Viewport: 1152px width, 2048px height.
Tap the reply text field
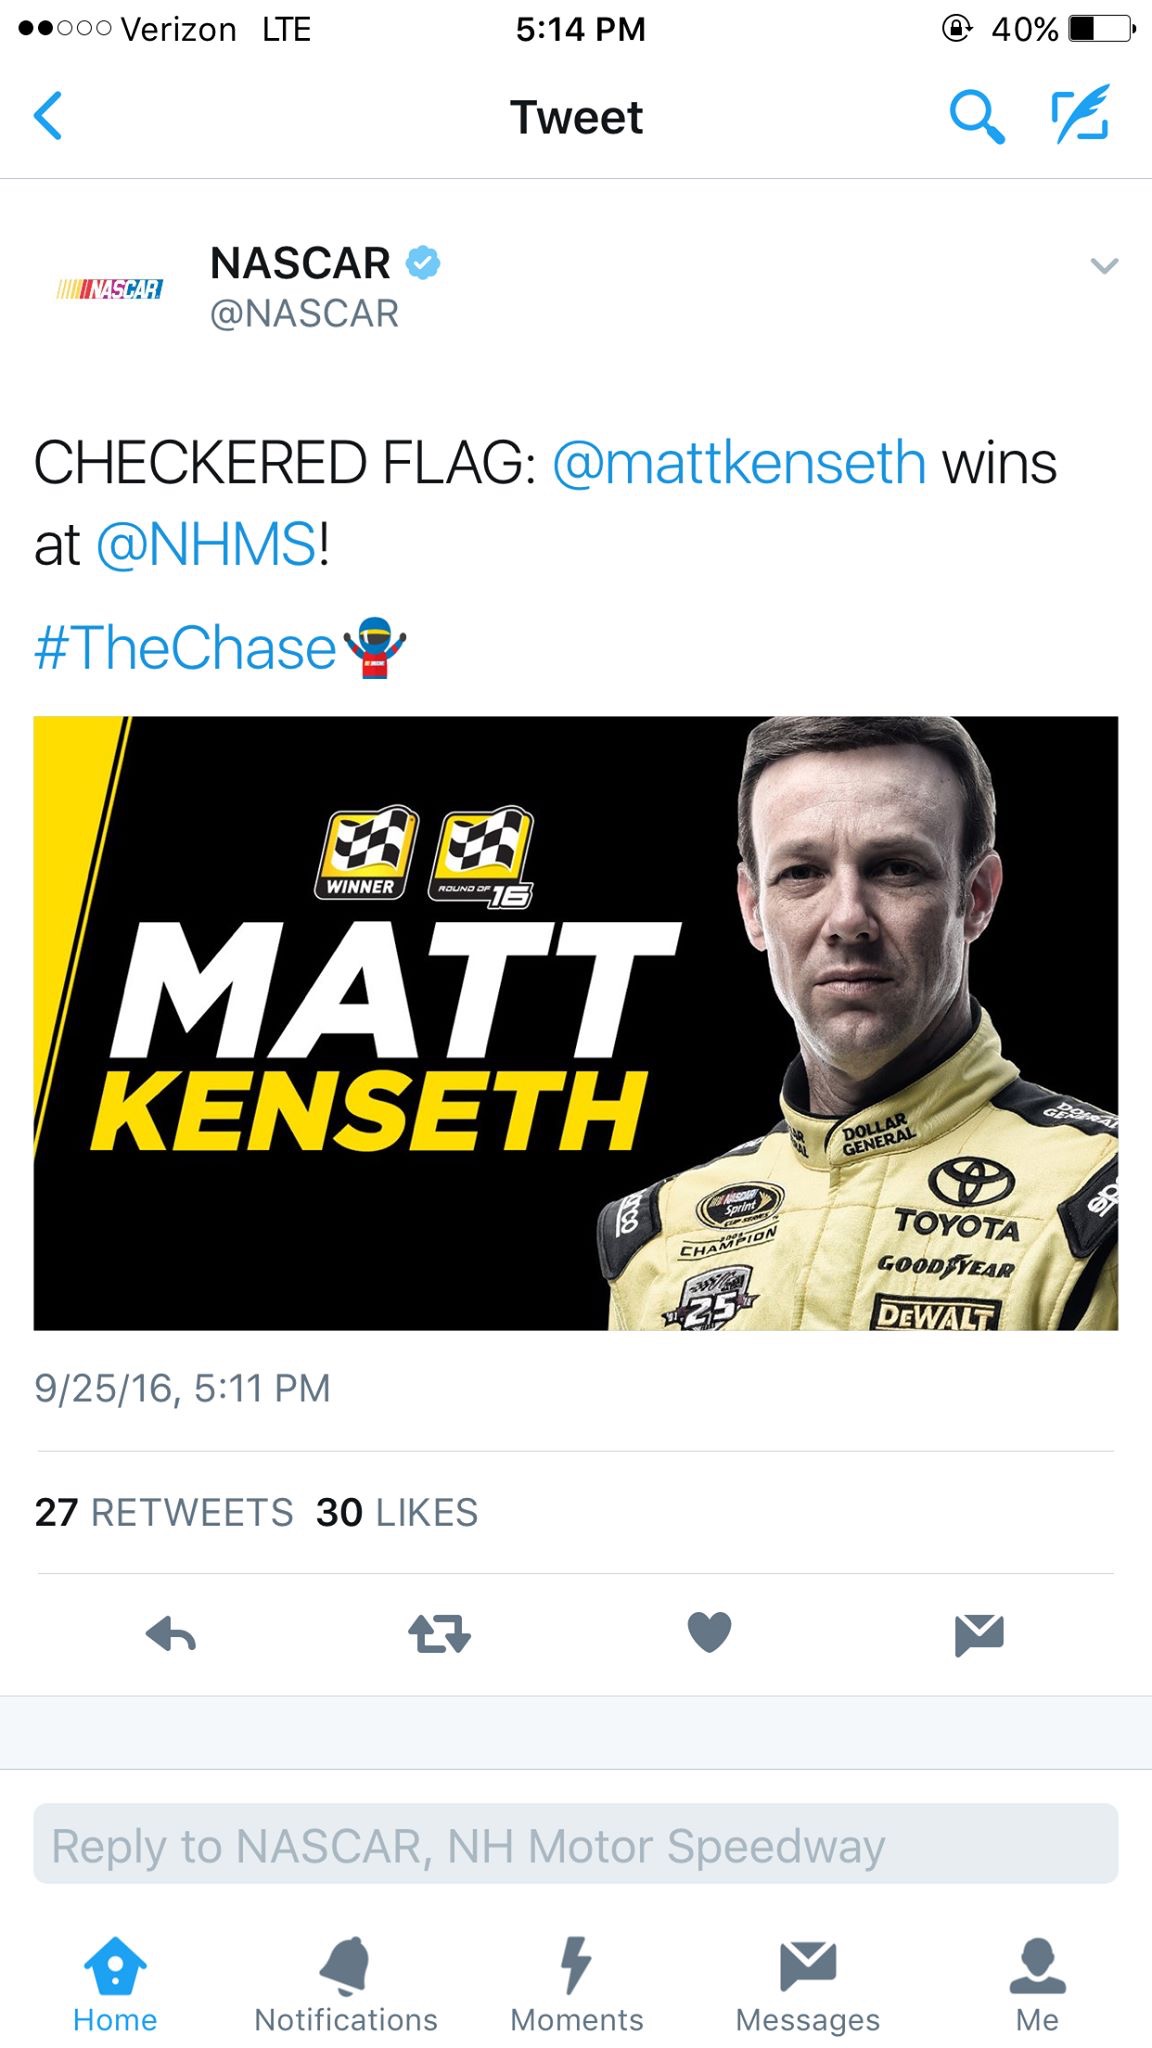point(576,1844)
